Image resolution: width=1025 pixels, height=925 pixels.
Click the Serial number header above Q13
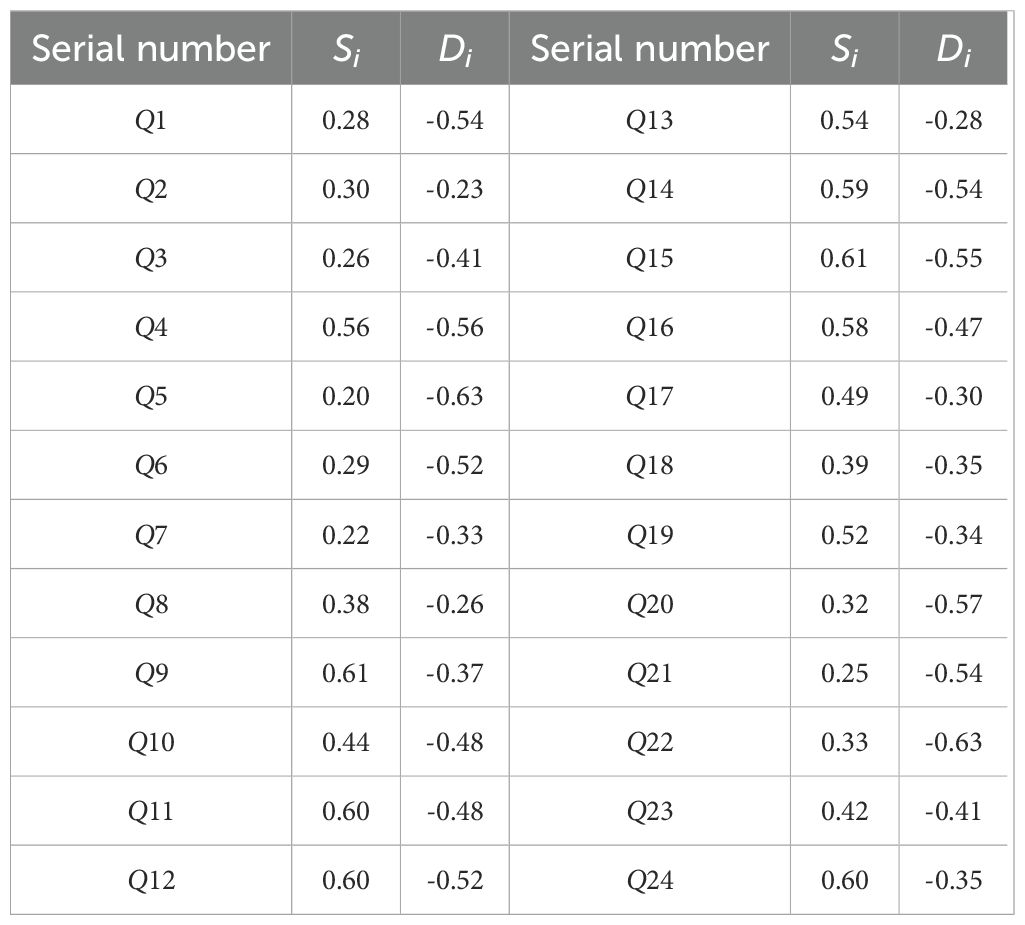tap(649, 48)
